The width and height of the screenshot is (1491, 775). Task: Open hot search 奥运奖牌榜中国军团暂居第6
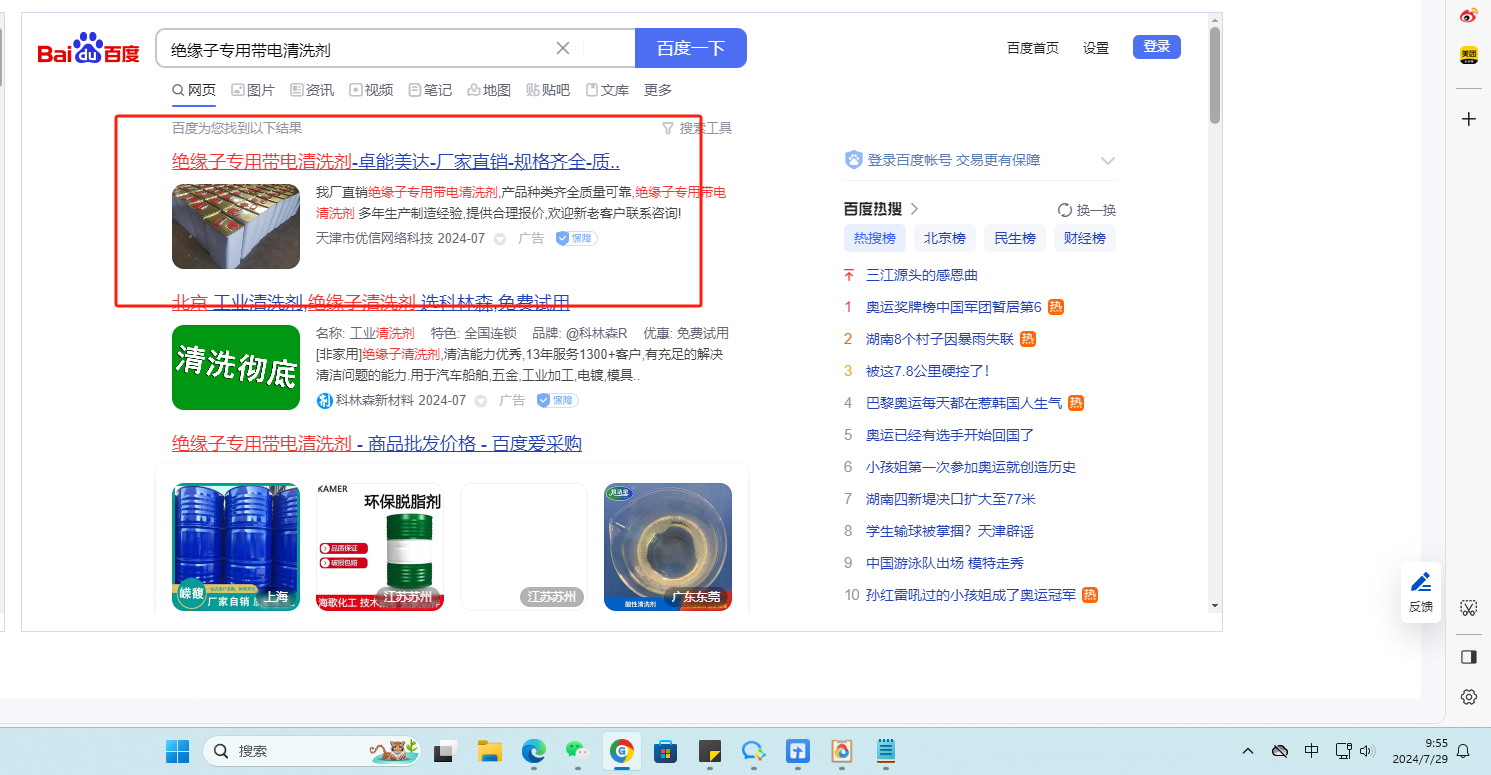[954, 307]
